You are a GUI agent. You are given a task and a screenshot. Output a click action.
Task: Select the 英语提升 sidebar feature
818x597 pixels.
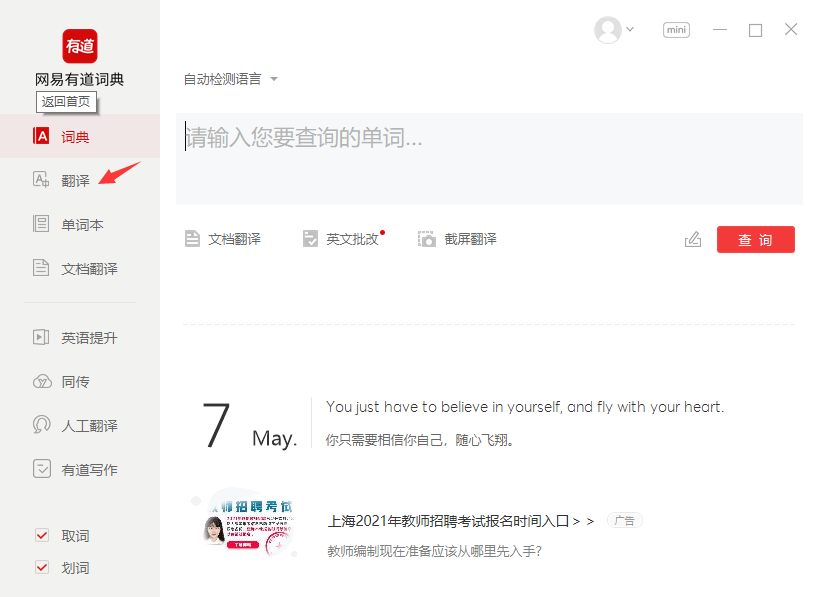tap(74, 337)
